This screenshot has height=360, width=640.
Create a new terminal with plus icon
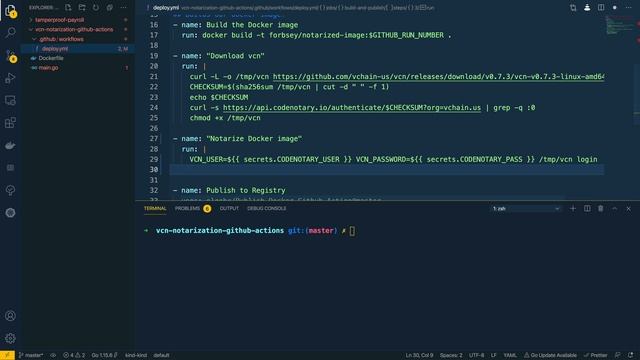[x=573, y=209]
